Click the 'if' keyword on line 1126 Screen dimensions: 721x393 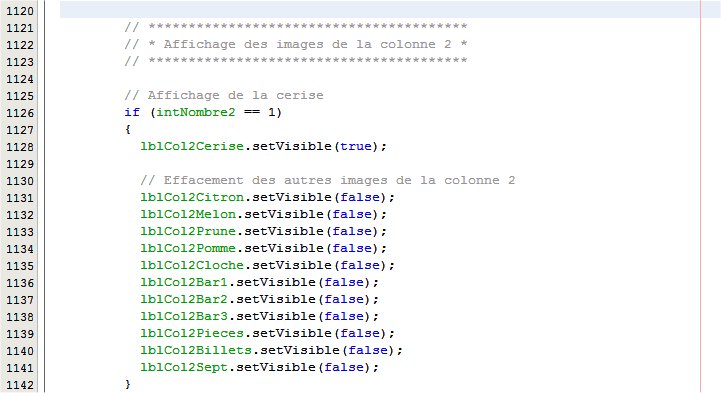(x=132, y=112)
